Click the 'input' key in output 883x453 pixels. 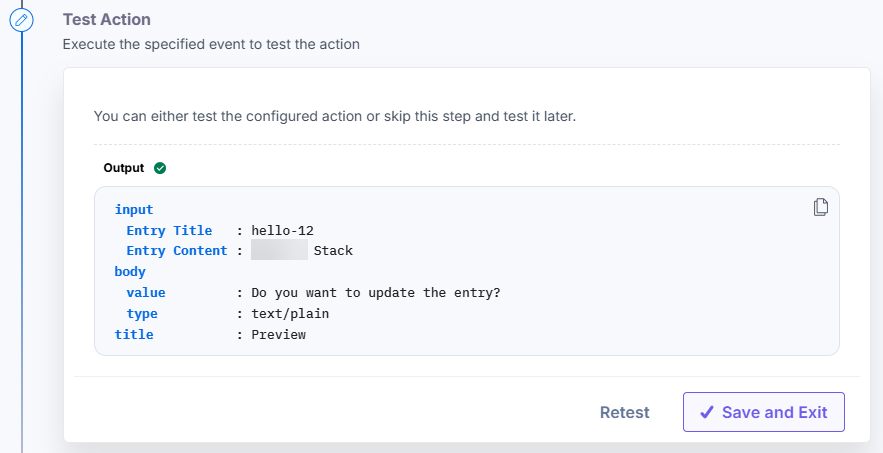tap(134, 210)
